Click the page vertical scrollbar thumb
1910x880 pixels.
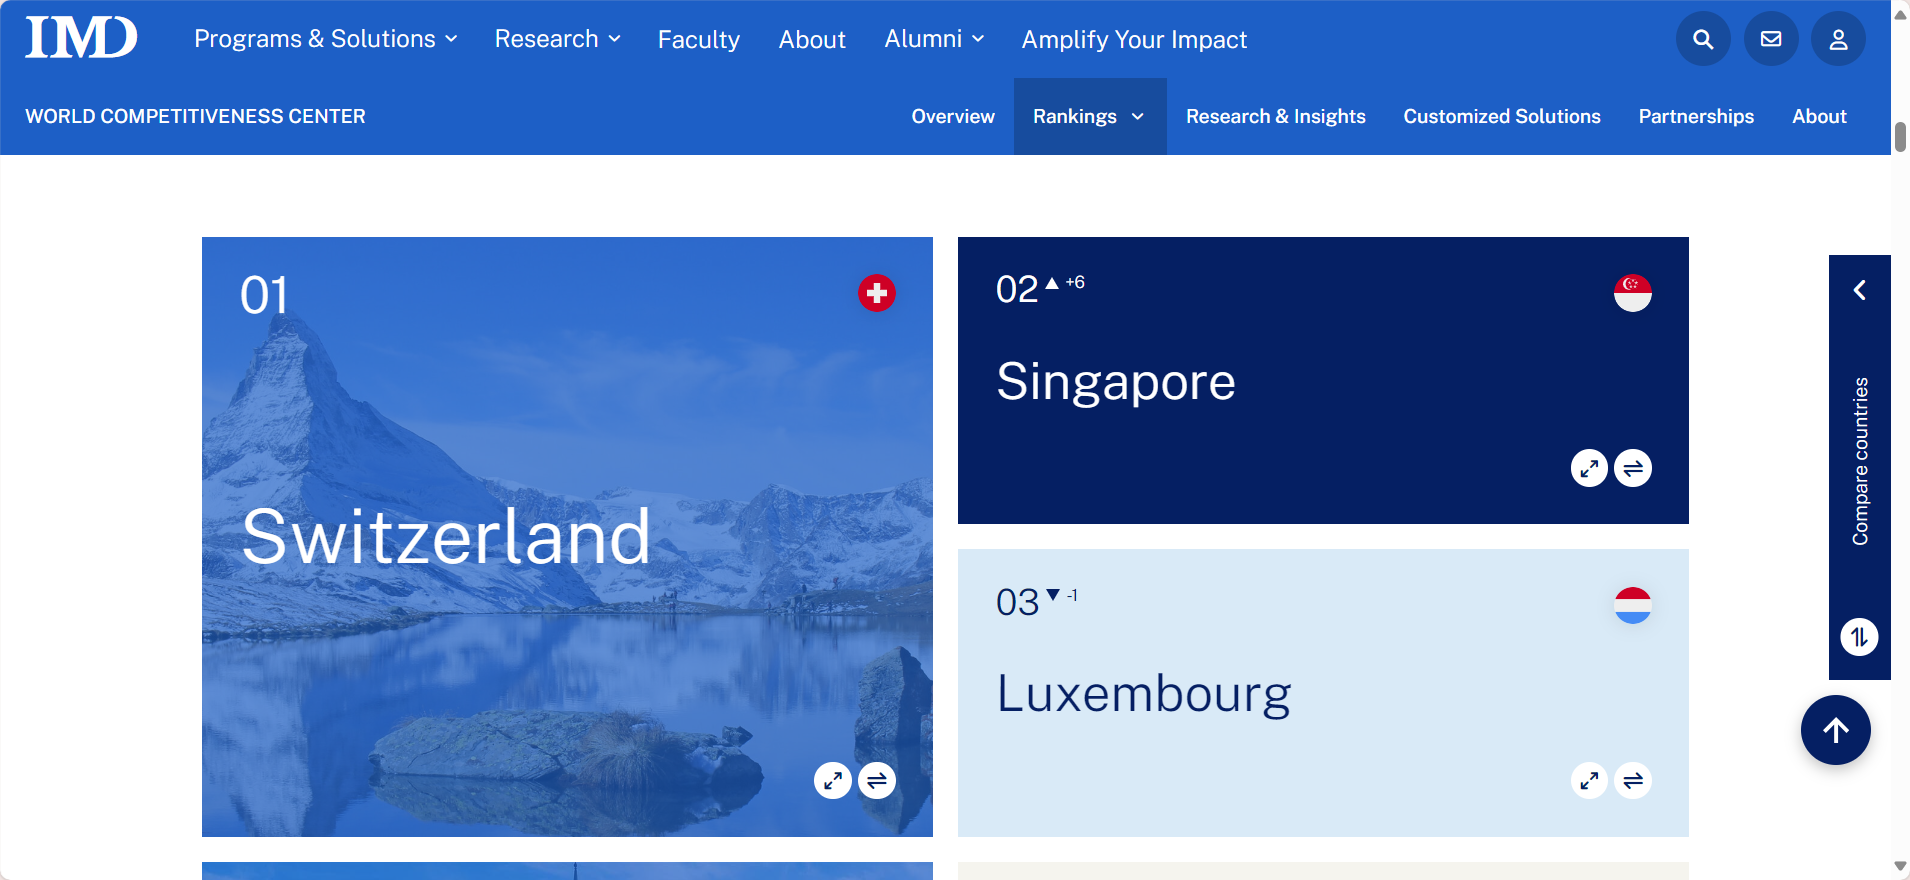point(1900,137)
